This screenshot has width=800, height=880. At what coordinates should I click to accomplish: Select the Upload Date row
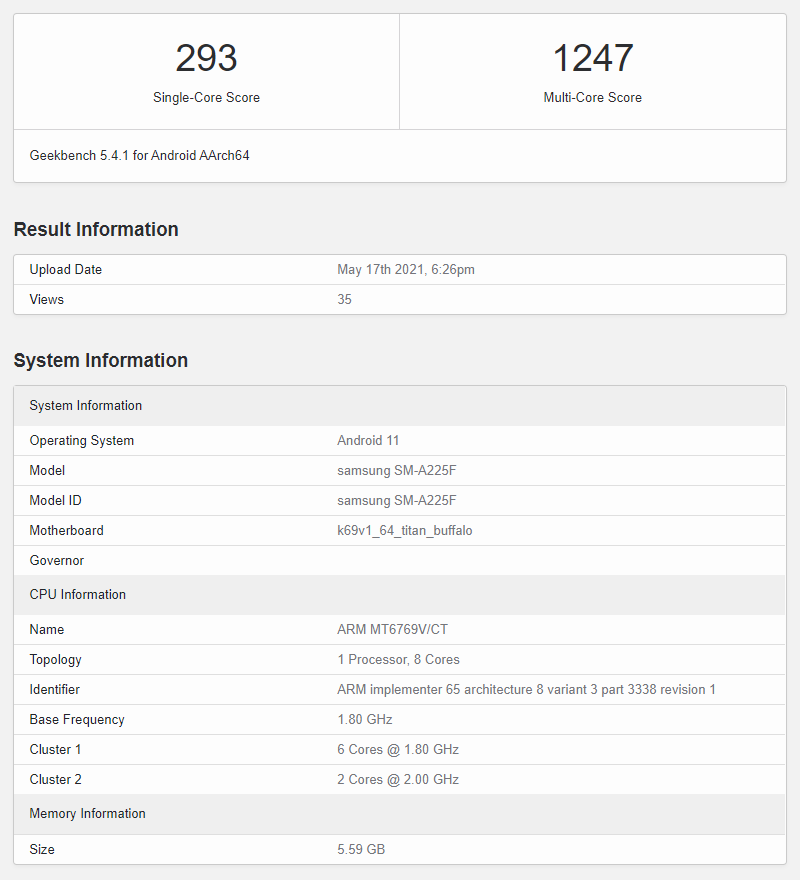click(x=400, y=269)
